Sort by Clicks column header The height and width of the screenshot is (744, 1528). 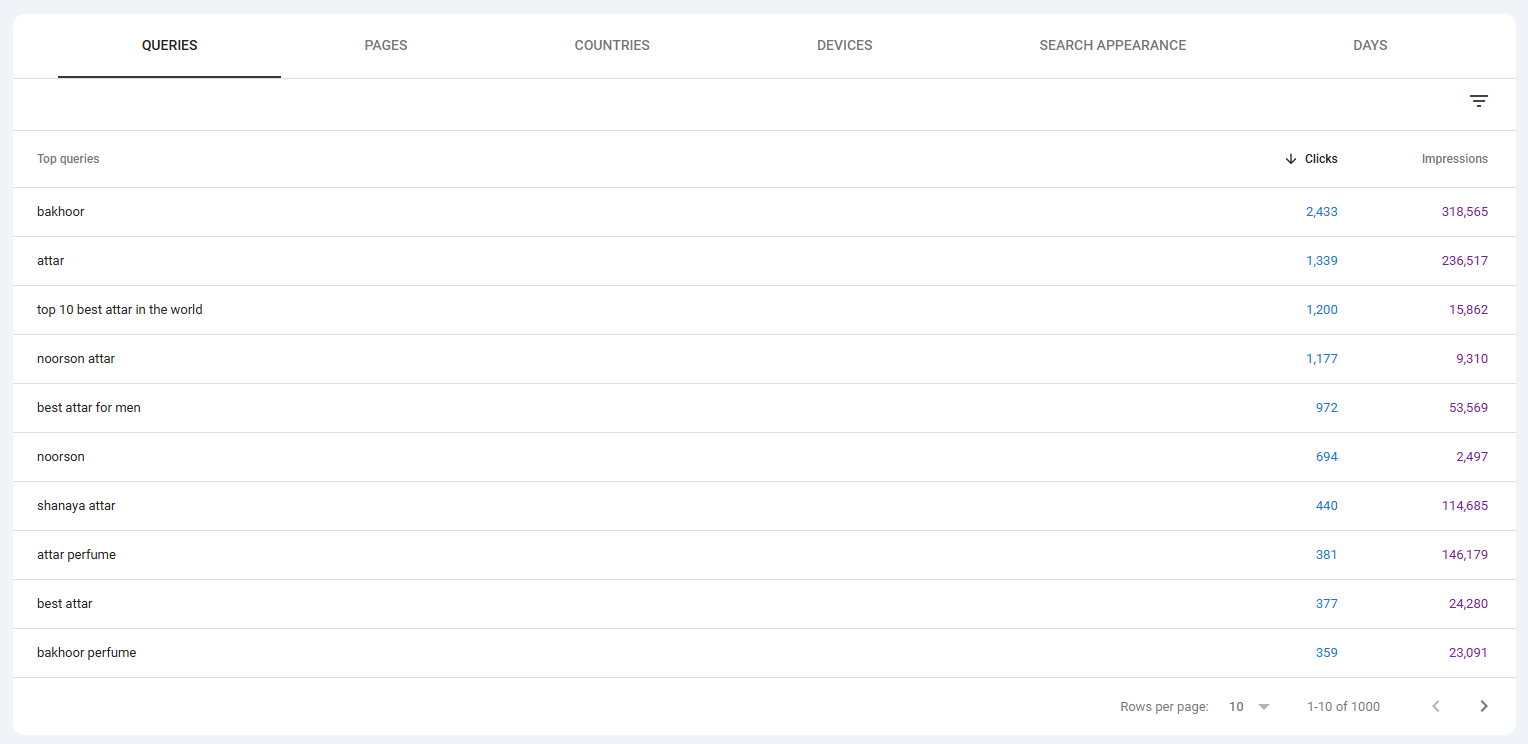(1321, 159)
